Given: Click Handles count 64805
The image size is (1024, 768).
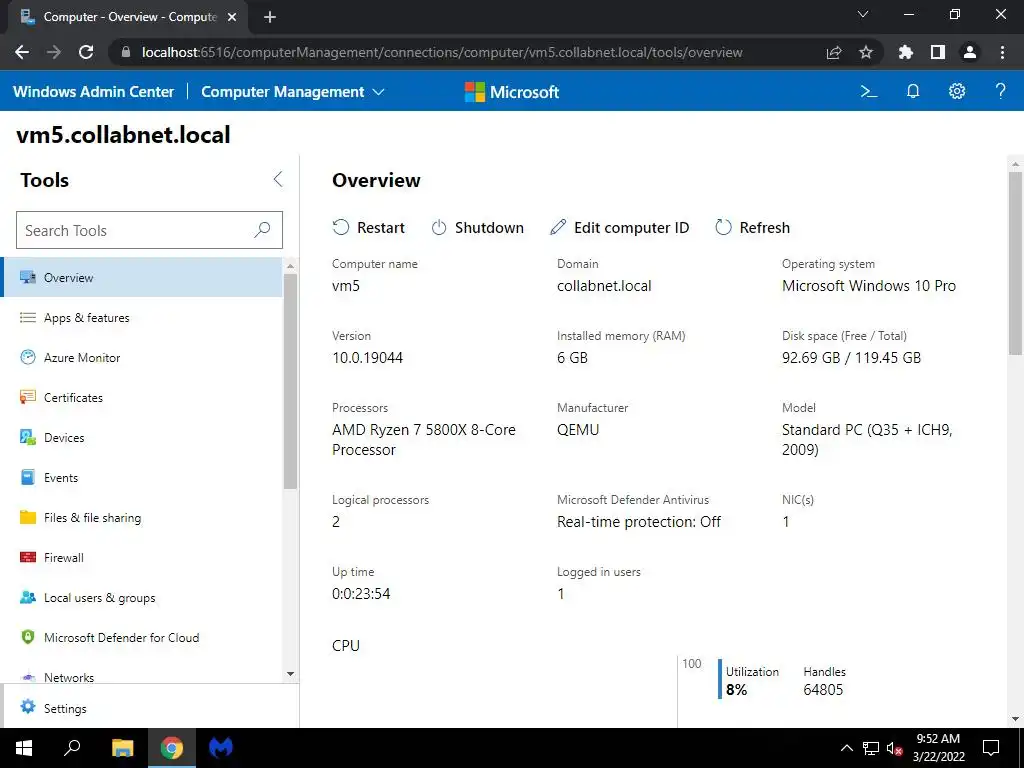Looking at the screenshot, I should (x=823, y=690).
